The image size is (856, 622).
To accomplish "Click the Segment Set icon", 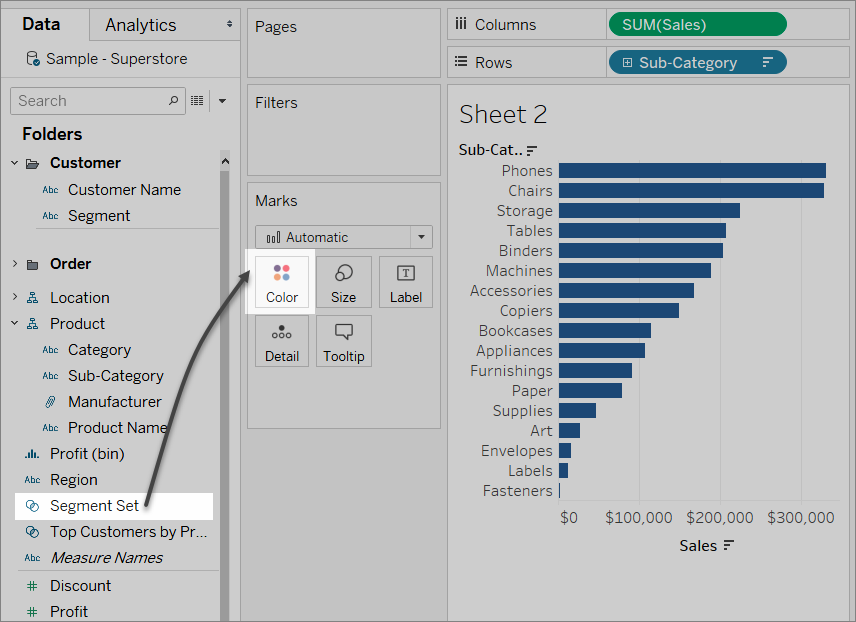I will (32, 506).
